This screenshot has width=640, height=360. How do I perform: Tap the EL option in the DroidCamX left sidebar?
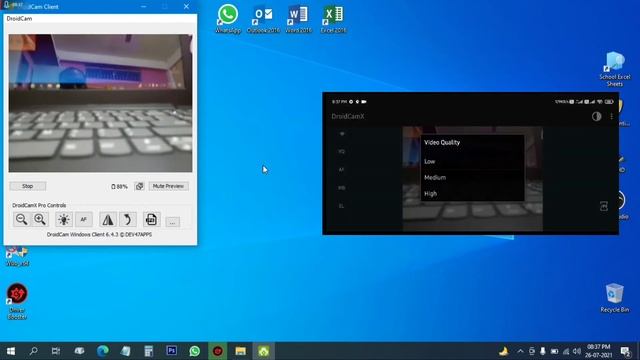(342, 206)
